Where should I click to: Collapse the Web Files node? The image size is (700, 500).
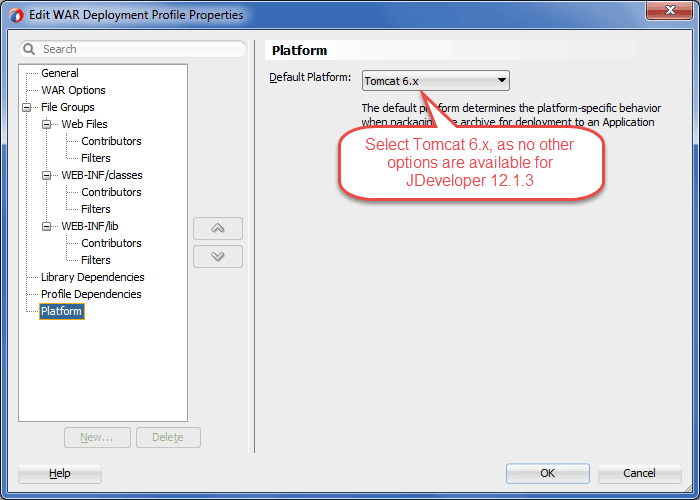coord(47,124)
